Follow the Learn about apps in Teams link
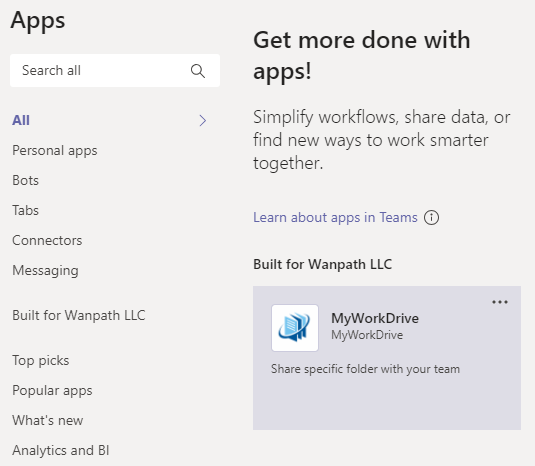Image resolution: width=535 pixels, height=466 pixels. click(x=335, y=217)
